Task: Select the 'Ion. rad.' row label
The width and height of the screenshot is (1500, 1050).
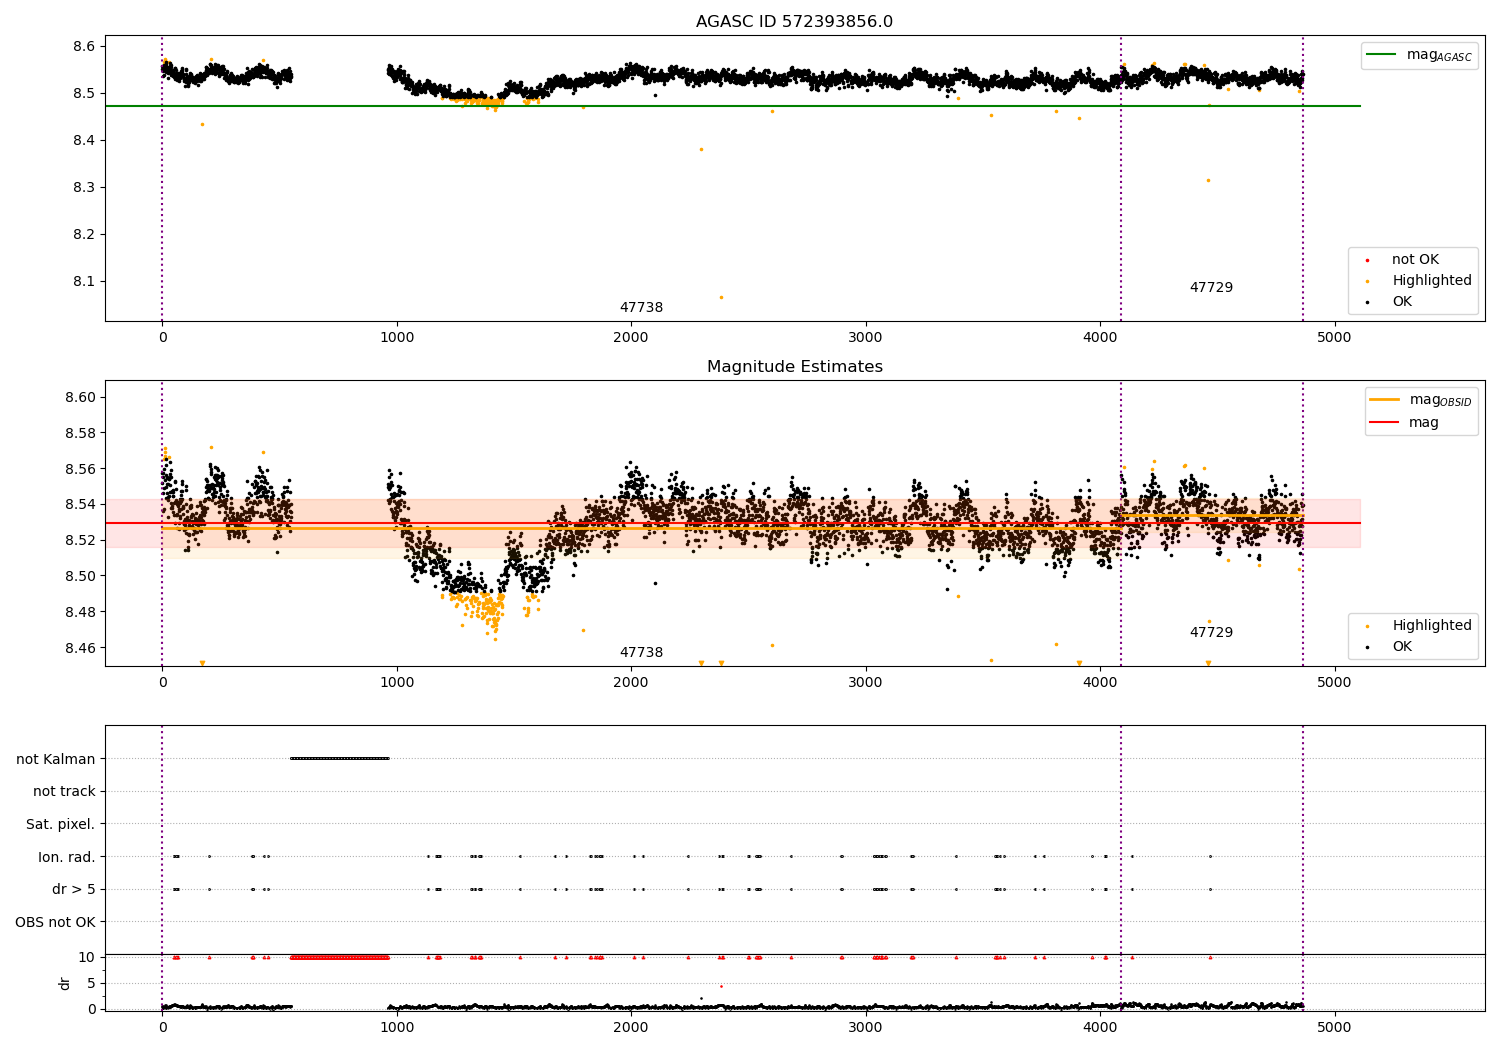Action: tap(67, 857)
